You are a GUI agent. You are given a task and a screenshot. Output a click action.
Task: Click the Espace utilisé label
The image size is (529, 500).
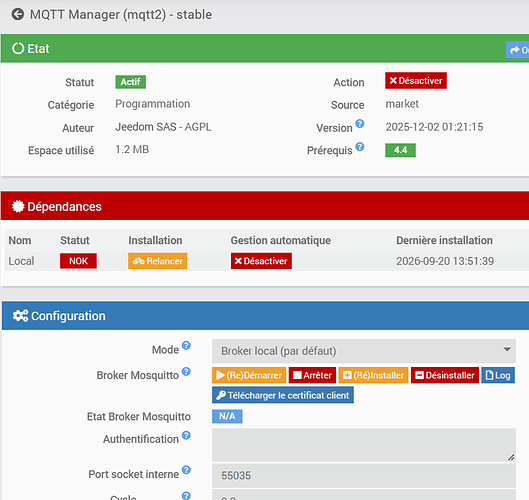(61, 150)
